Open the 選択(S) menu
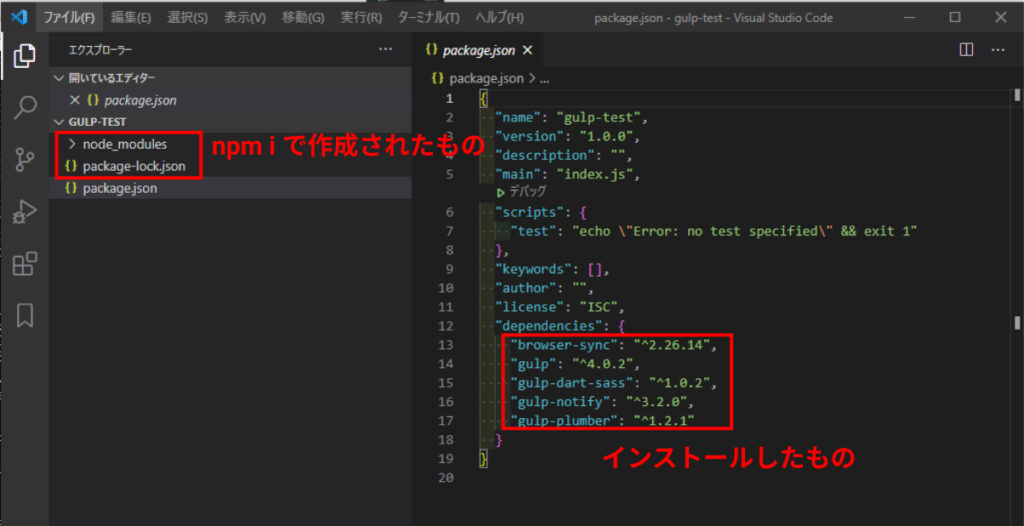The width and height of the screenshot is (1024, 526). point(187,18)
